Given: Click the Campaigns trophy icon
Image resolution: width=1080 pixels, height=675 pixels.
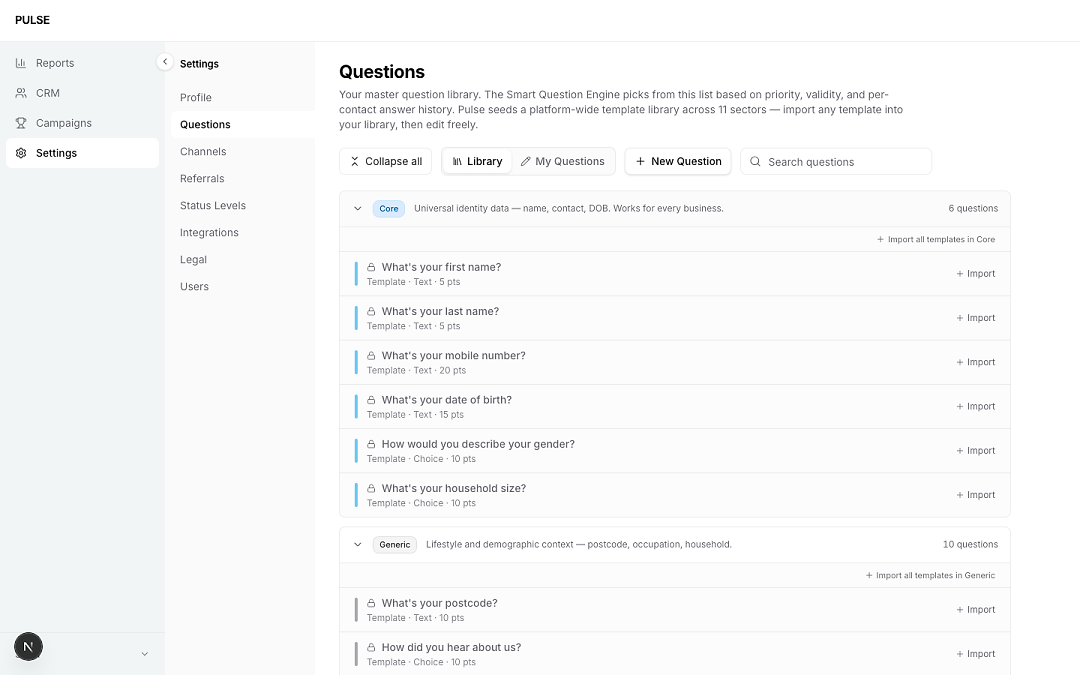Looking at the screenshot, I should pos(21,123).
